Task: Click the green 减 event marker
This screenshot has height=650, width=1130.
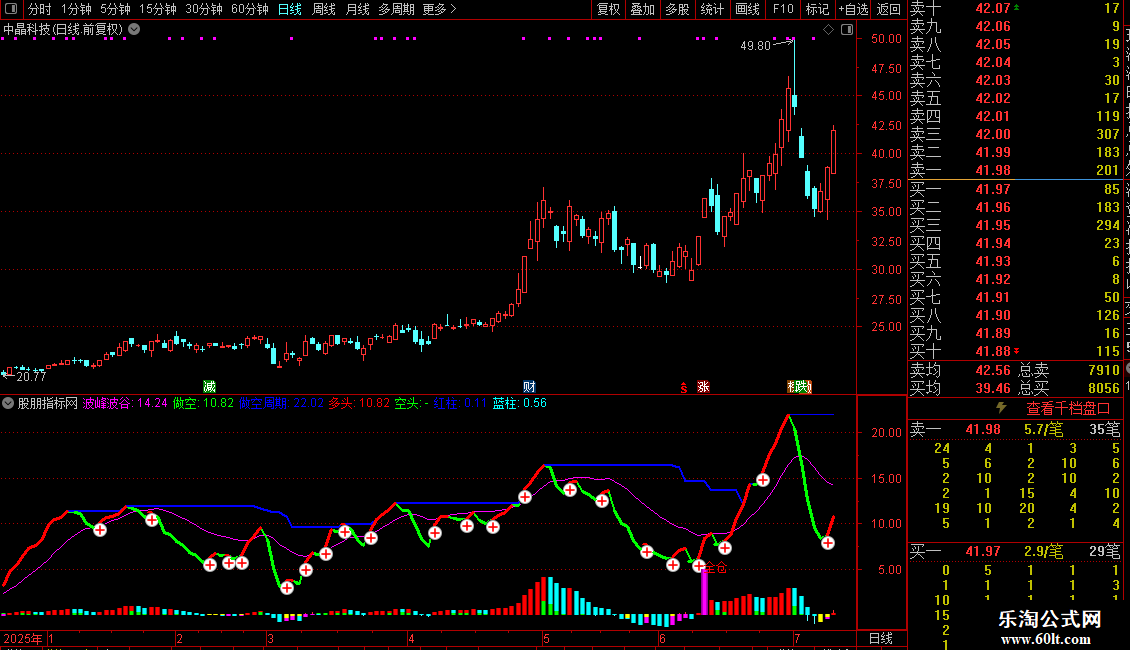Action: [209, 387]
